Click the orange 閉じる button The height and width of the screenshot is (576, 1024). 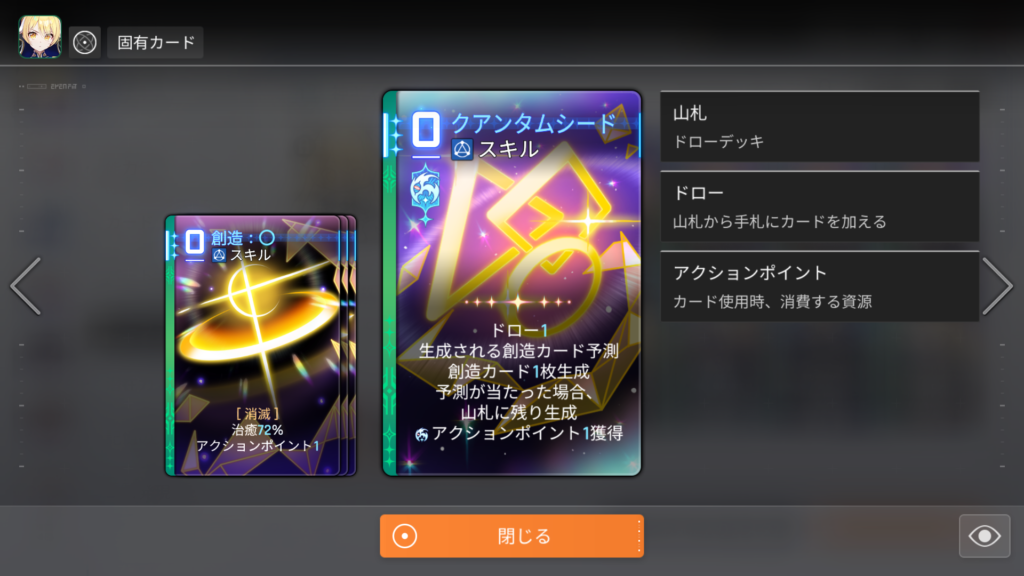click(x=512, y=536)
